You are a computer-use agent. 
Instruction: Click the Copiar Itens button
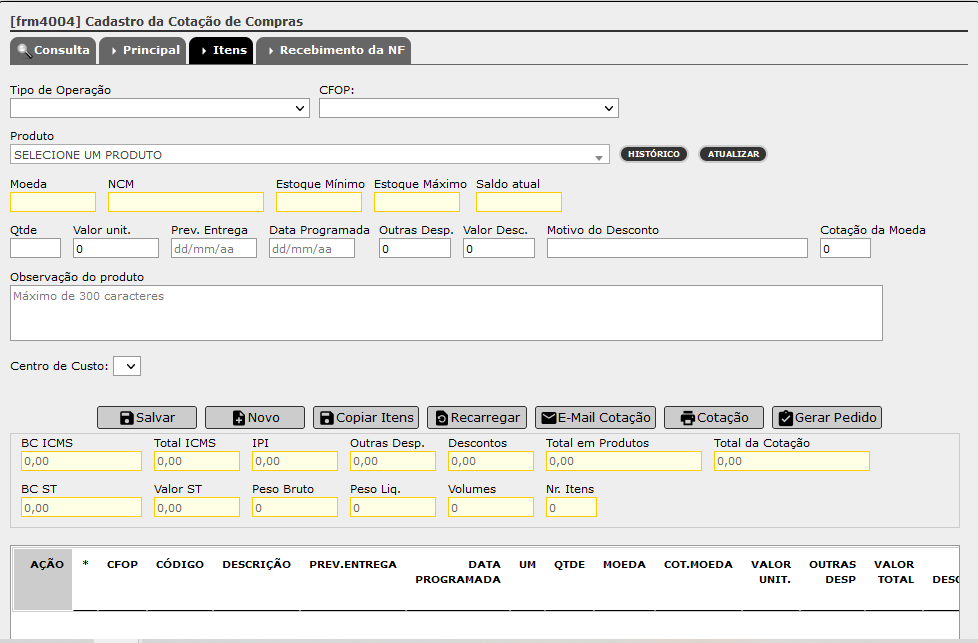point(366,417)
